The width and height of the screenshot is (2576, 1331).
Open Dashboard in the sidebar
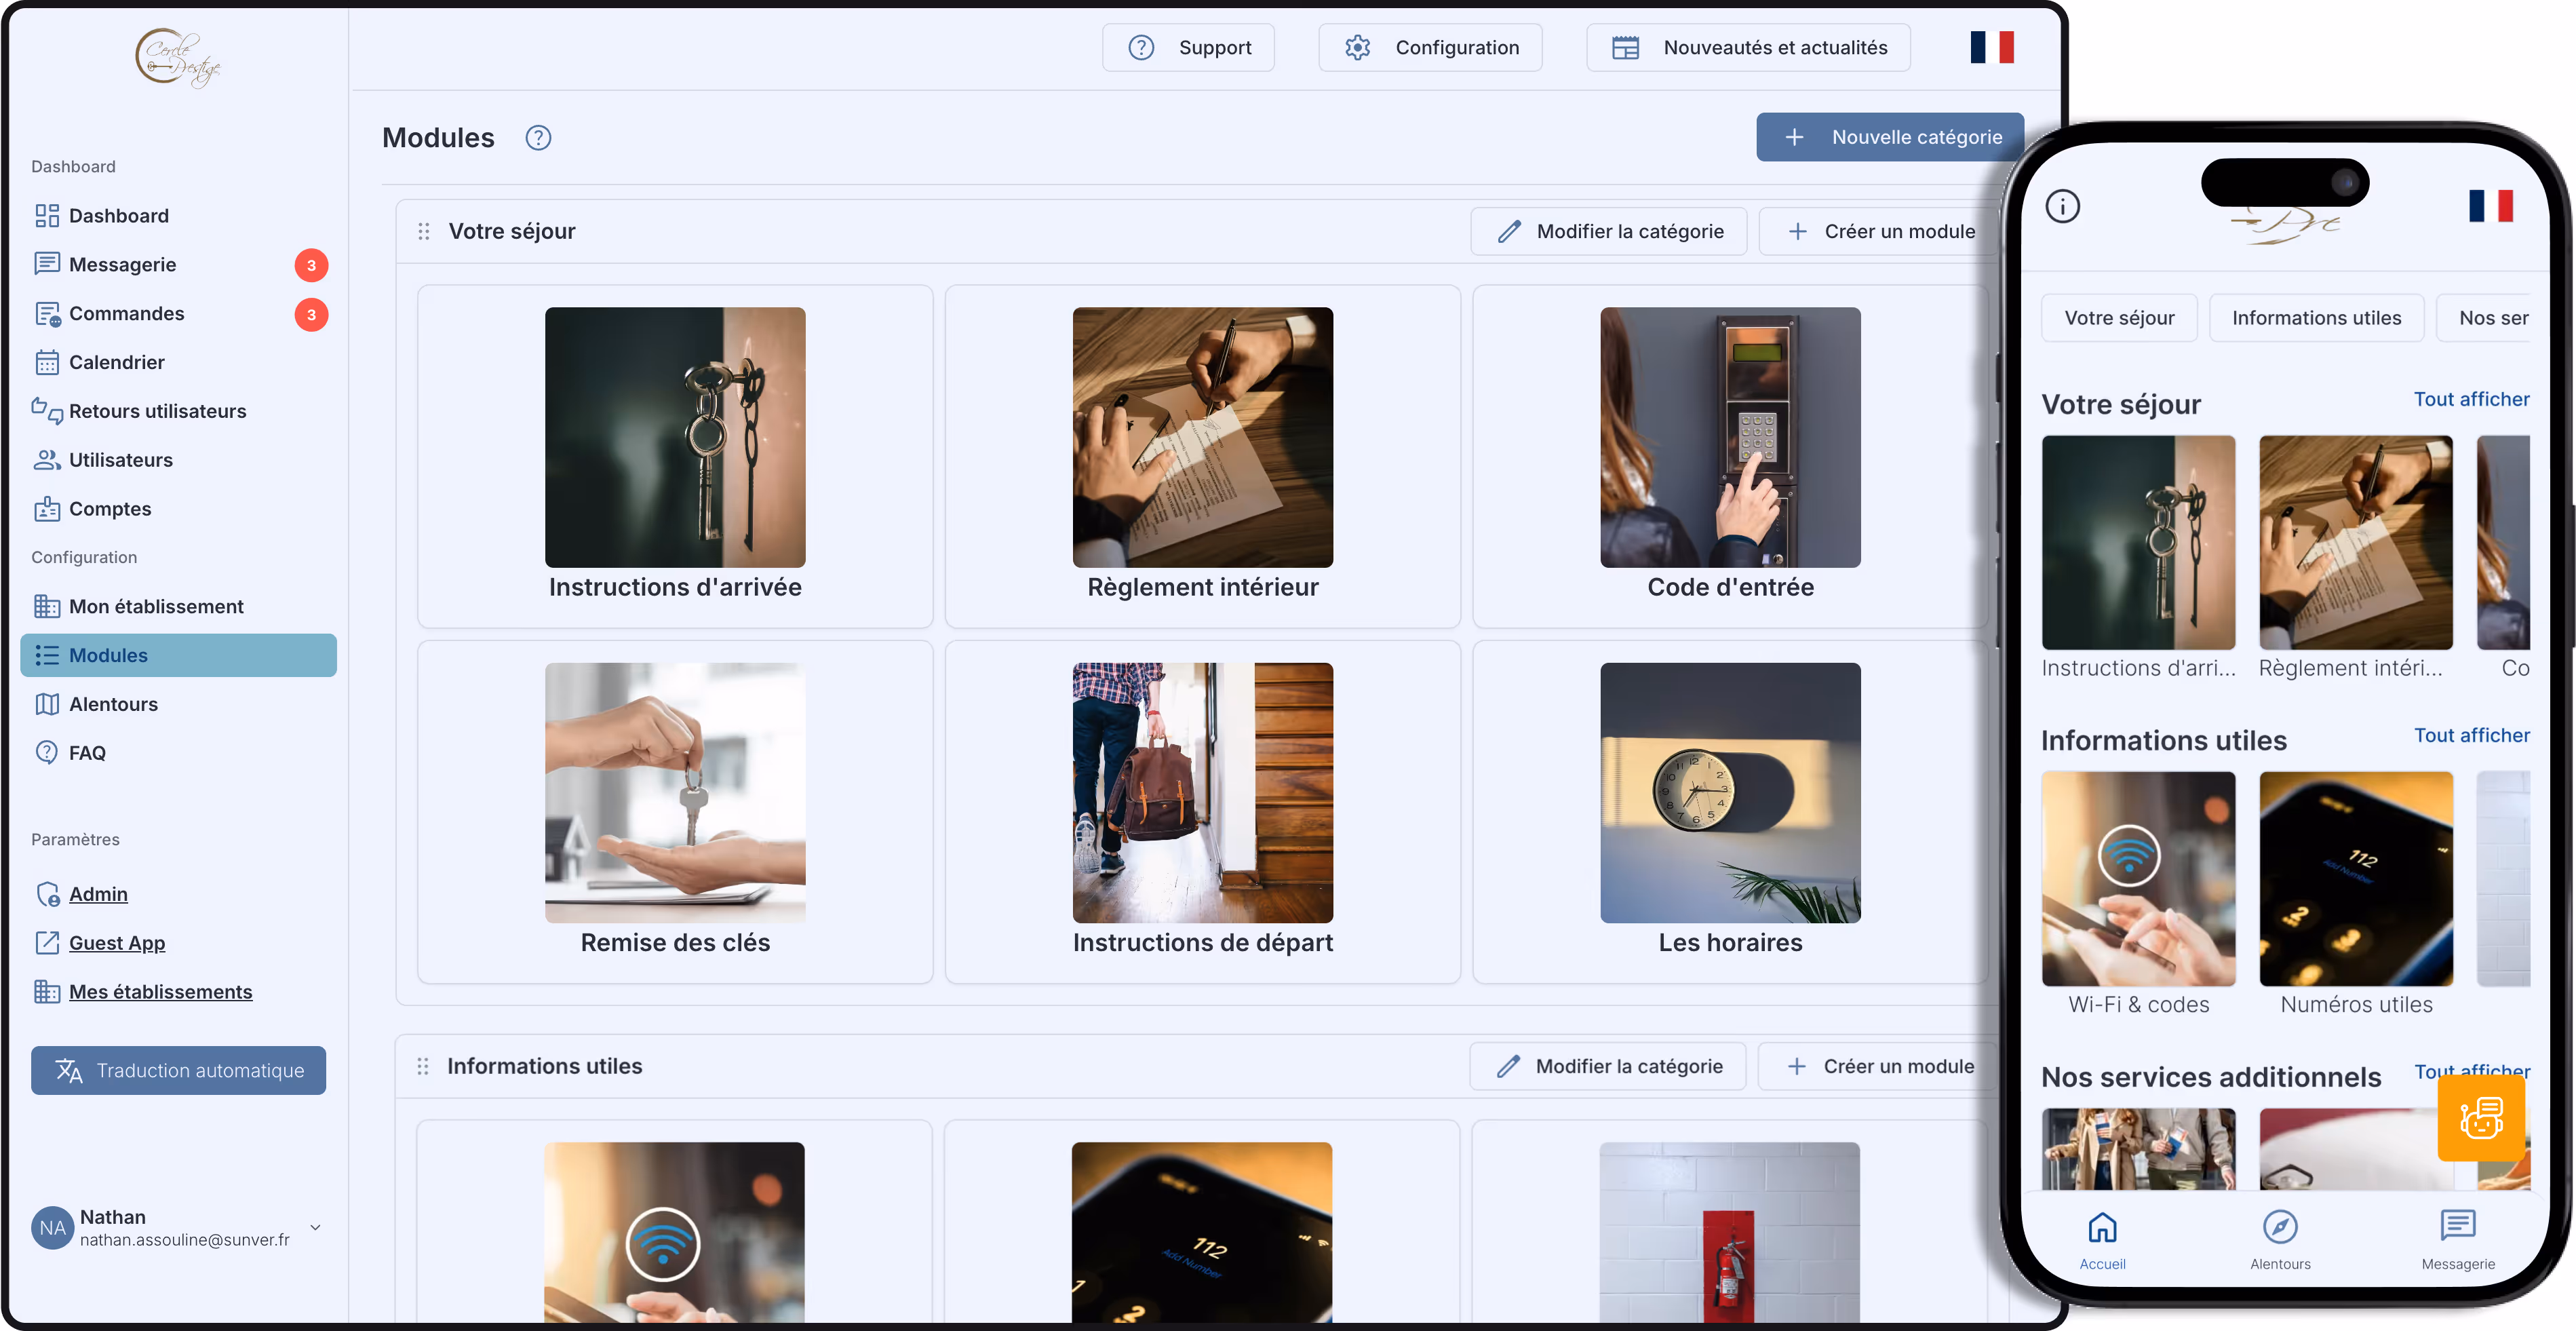[x=178, y=216]
